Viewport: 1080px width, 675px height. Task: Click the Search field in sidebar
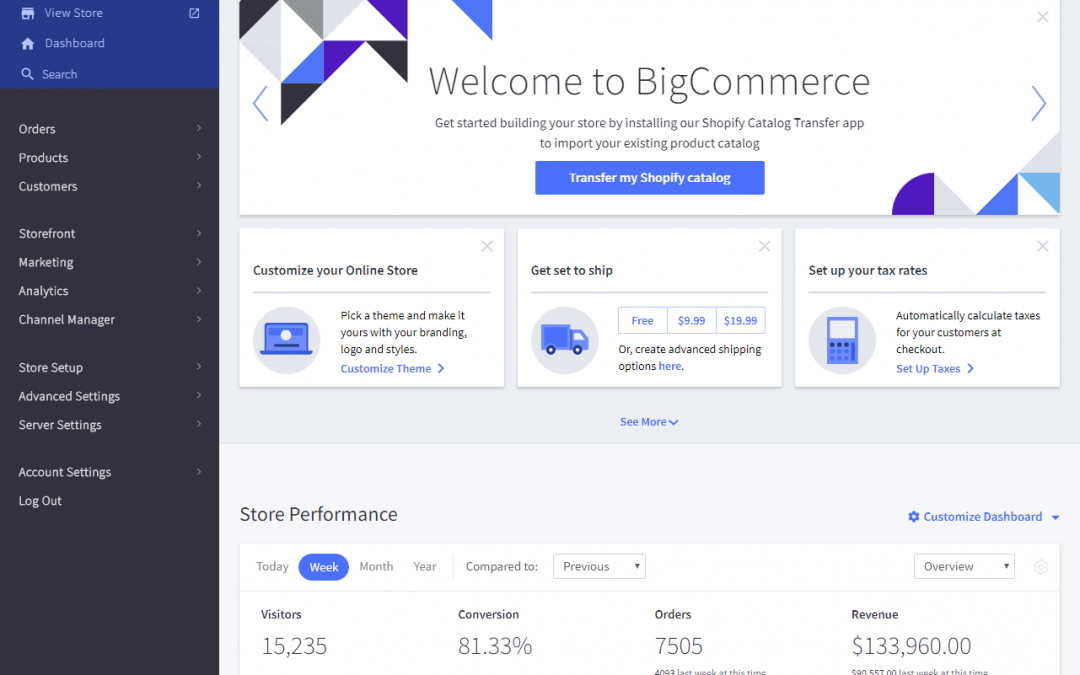(x=59, y=74)
